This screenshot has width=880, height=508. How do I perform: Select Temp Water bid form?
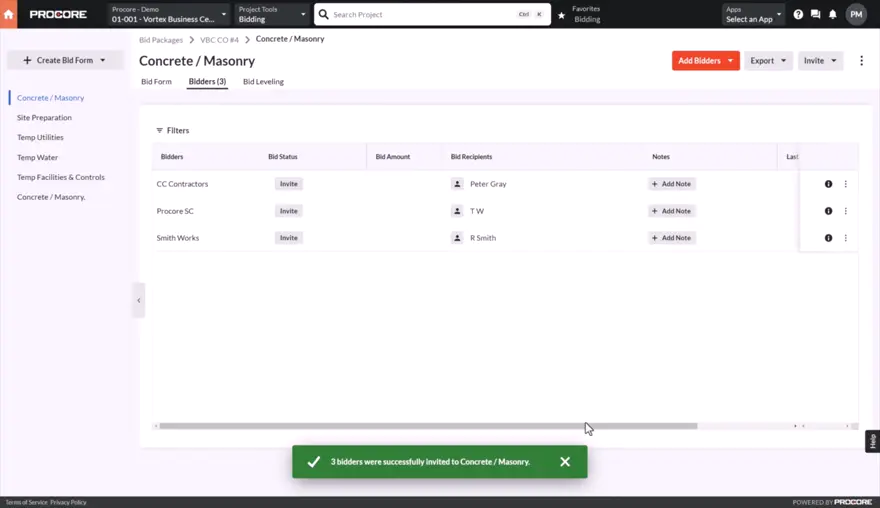click(x=38, y=157)
